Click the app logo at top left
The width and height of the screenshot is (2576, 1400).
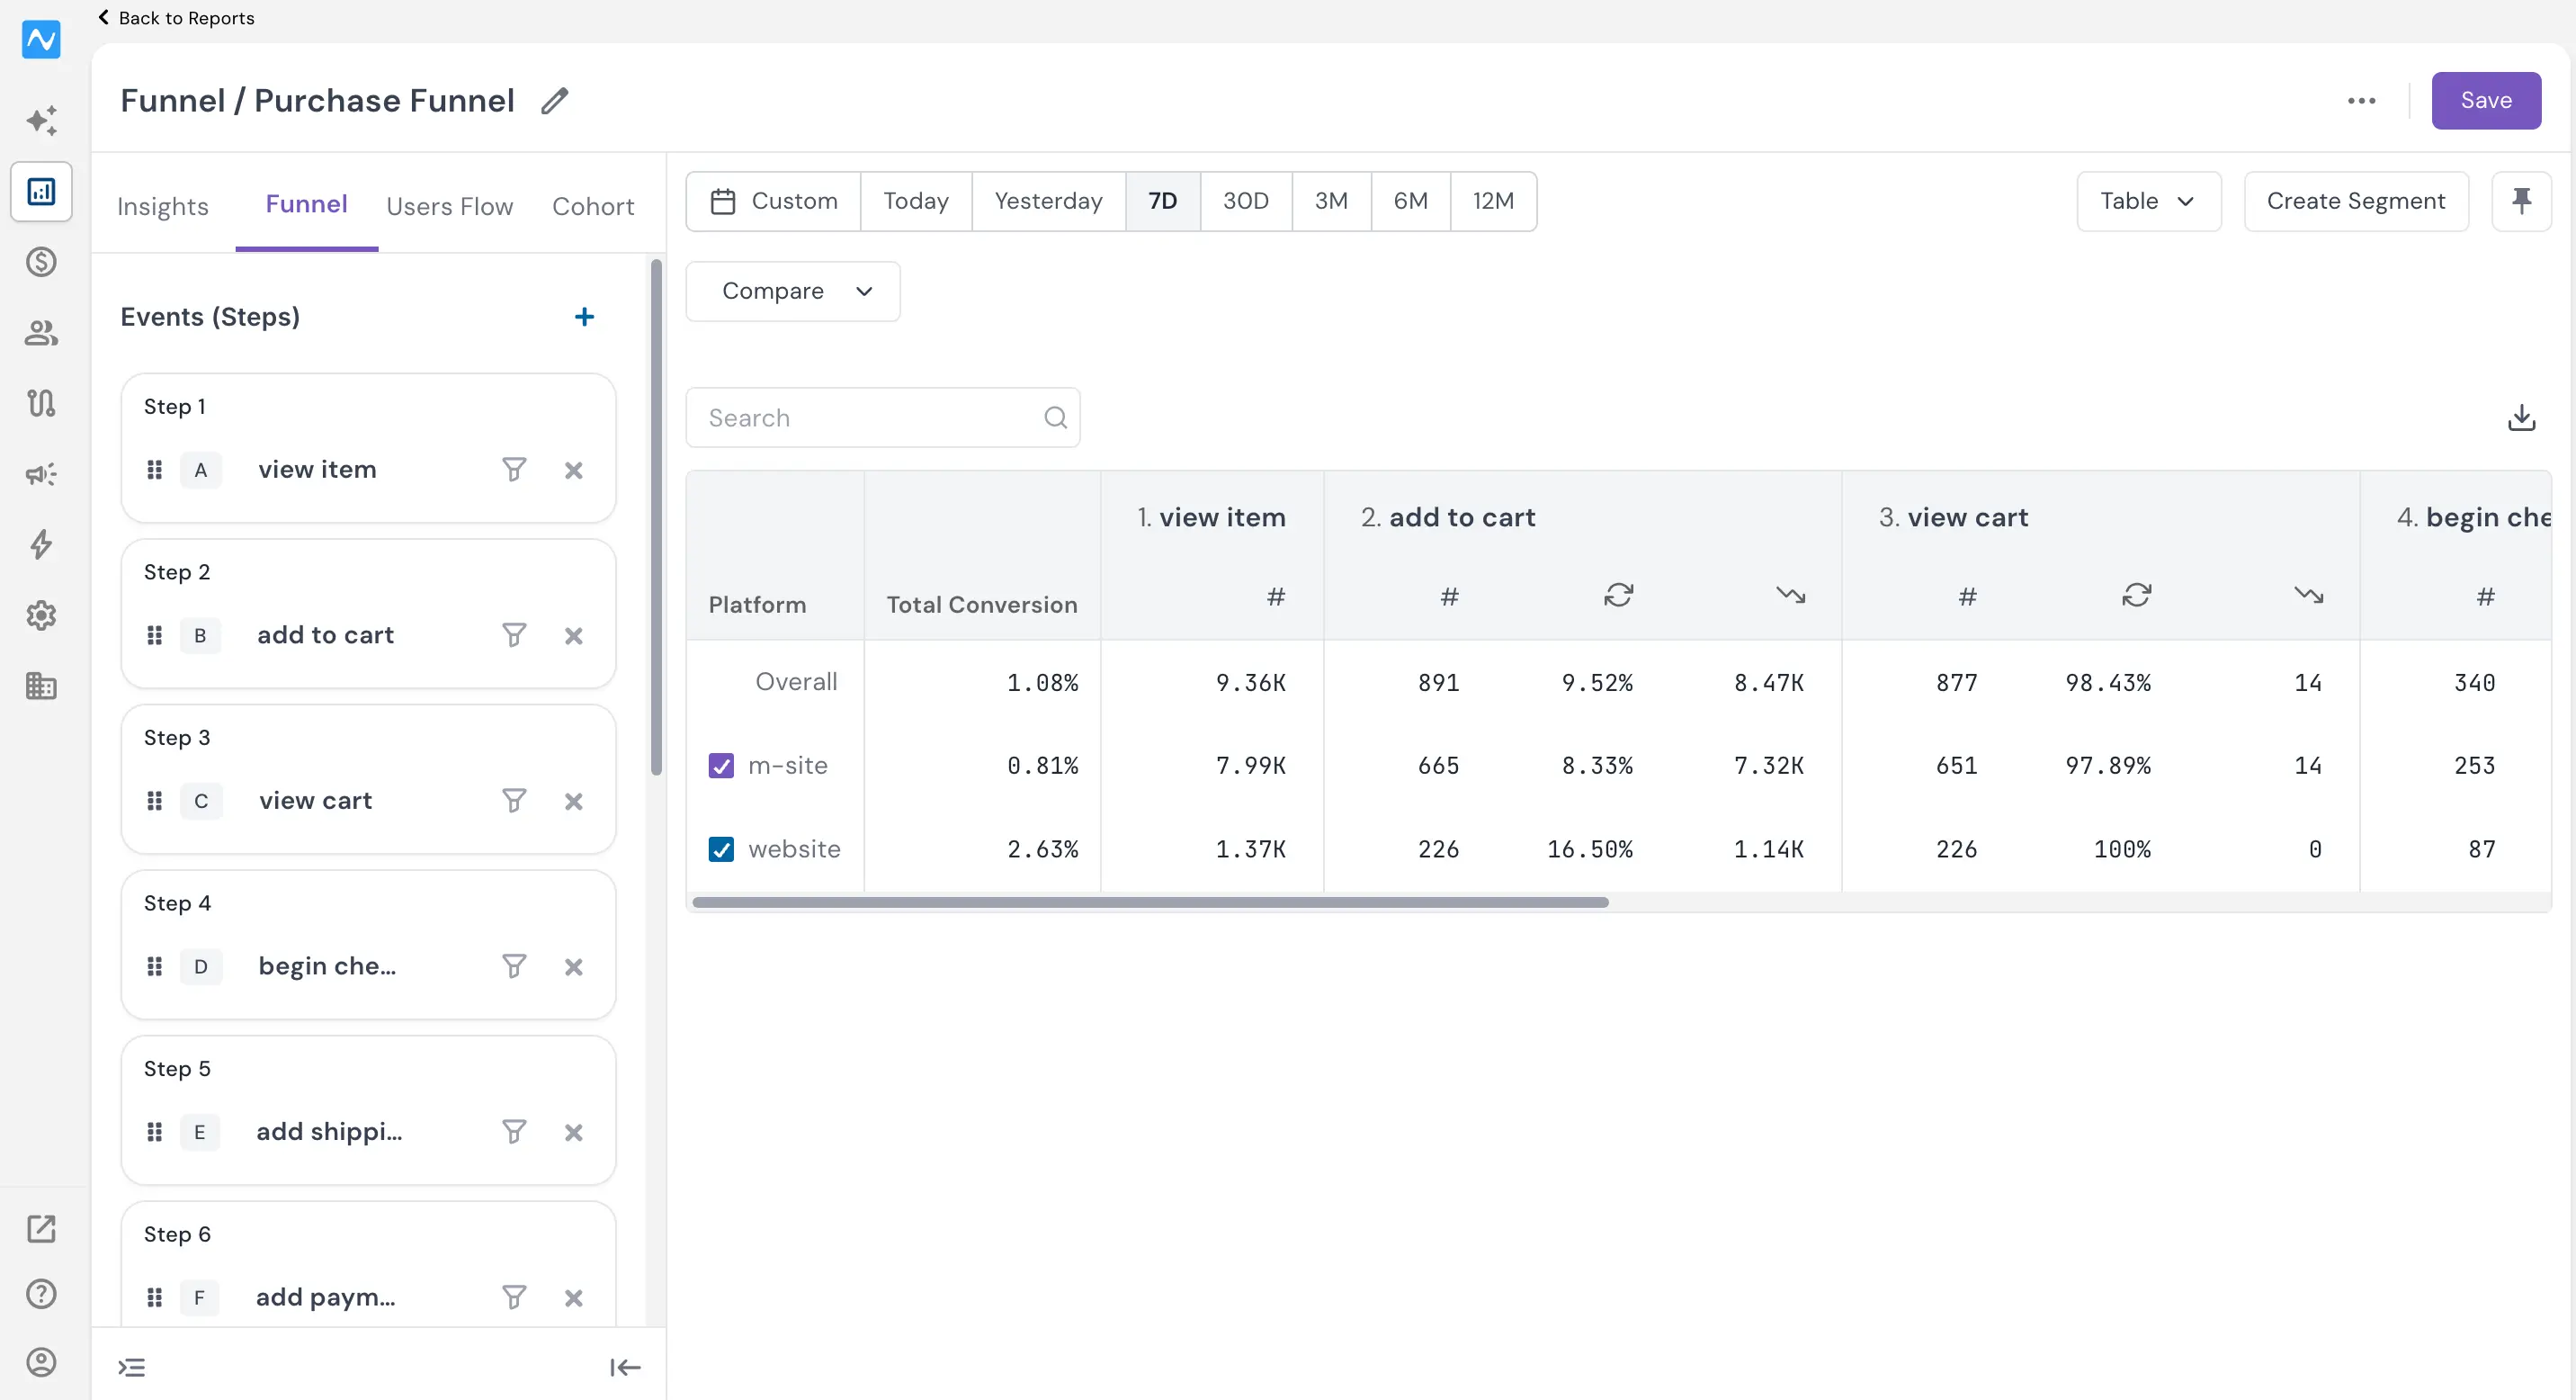[x=41, y=39]
